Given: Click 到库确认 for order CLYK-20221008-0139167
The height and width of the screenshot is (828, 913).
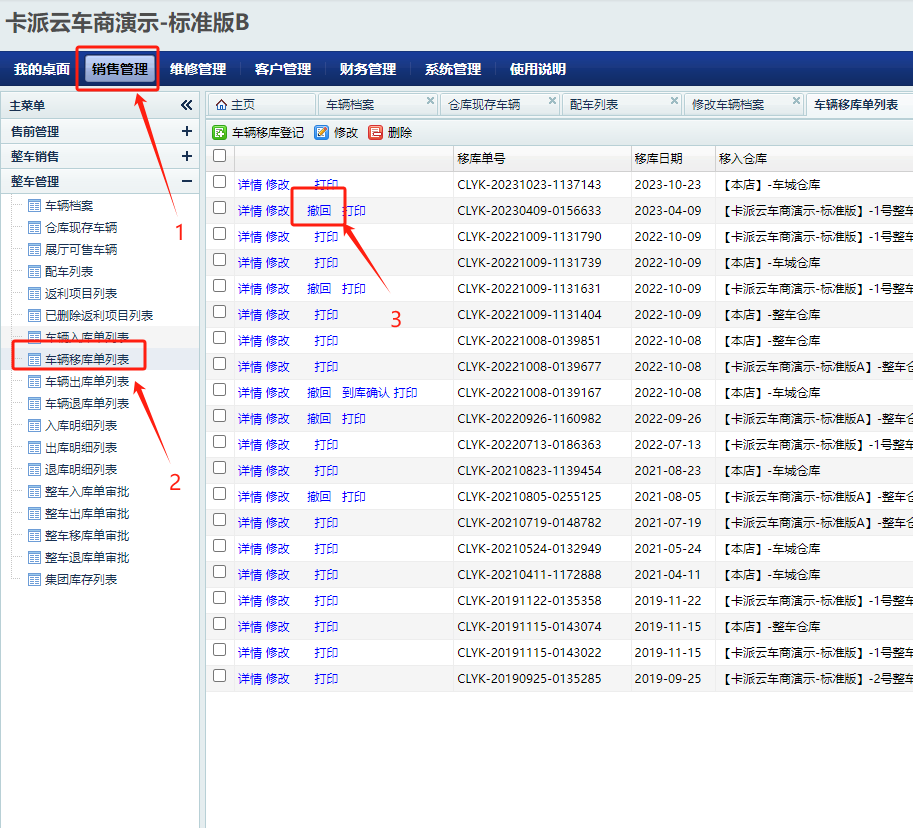Looking at the screenshot, I should (365, 393).
